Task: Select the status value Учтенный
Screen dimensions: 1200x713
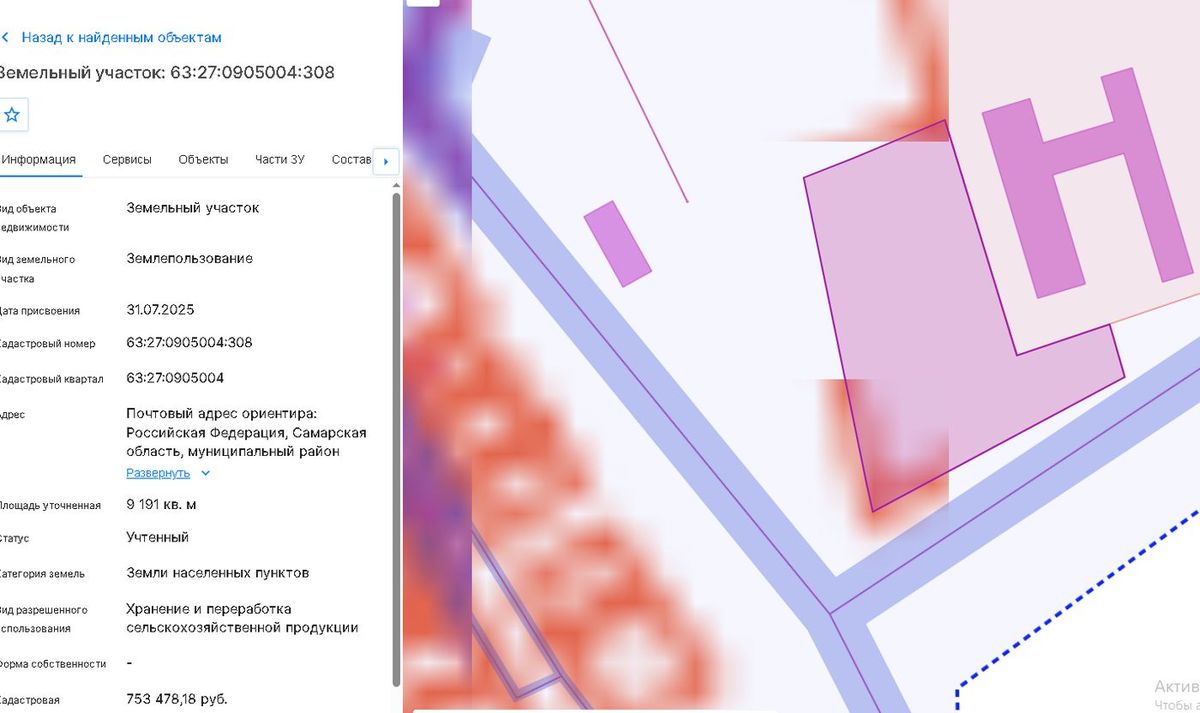Action: click(x=157, y=537)
